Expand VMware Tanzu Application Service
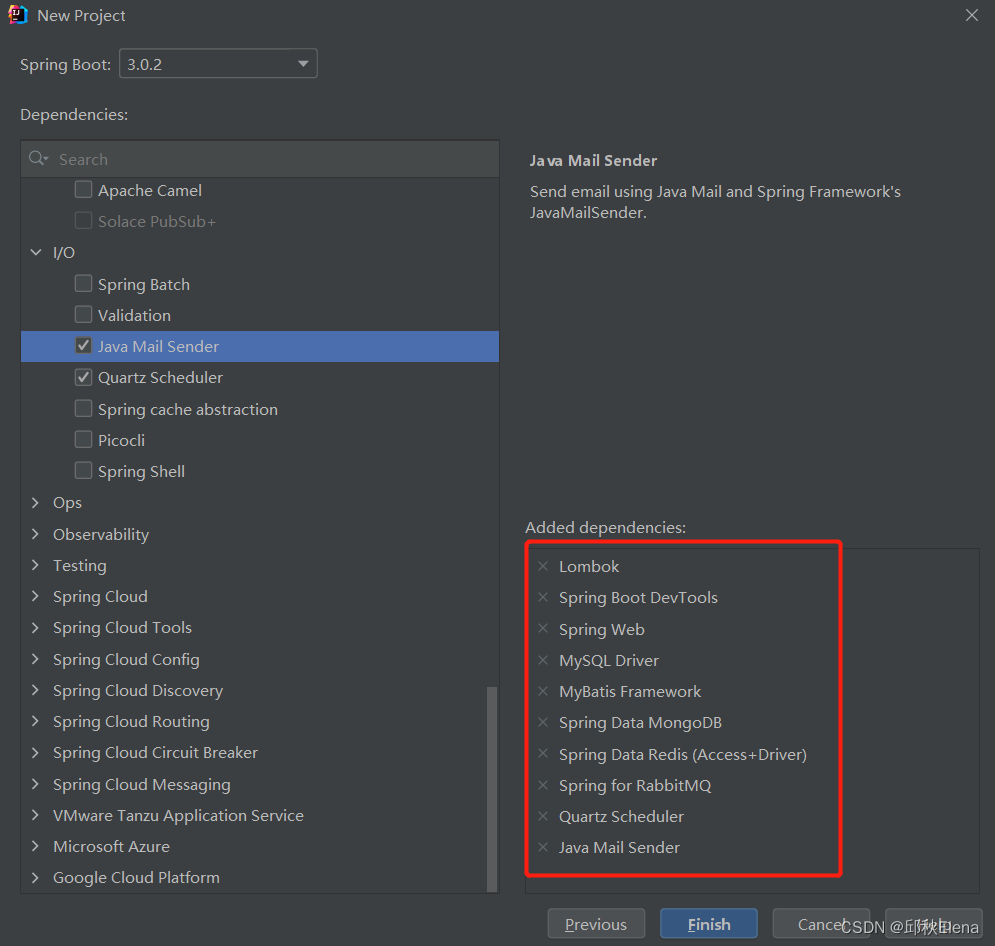 36,815
